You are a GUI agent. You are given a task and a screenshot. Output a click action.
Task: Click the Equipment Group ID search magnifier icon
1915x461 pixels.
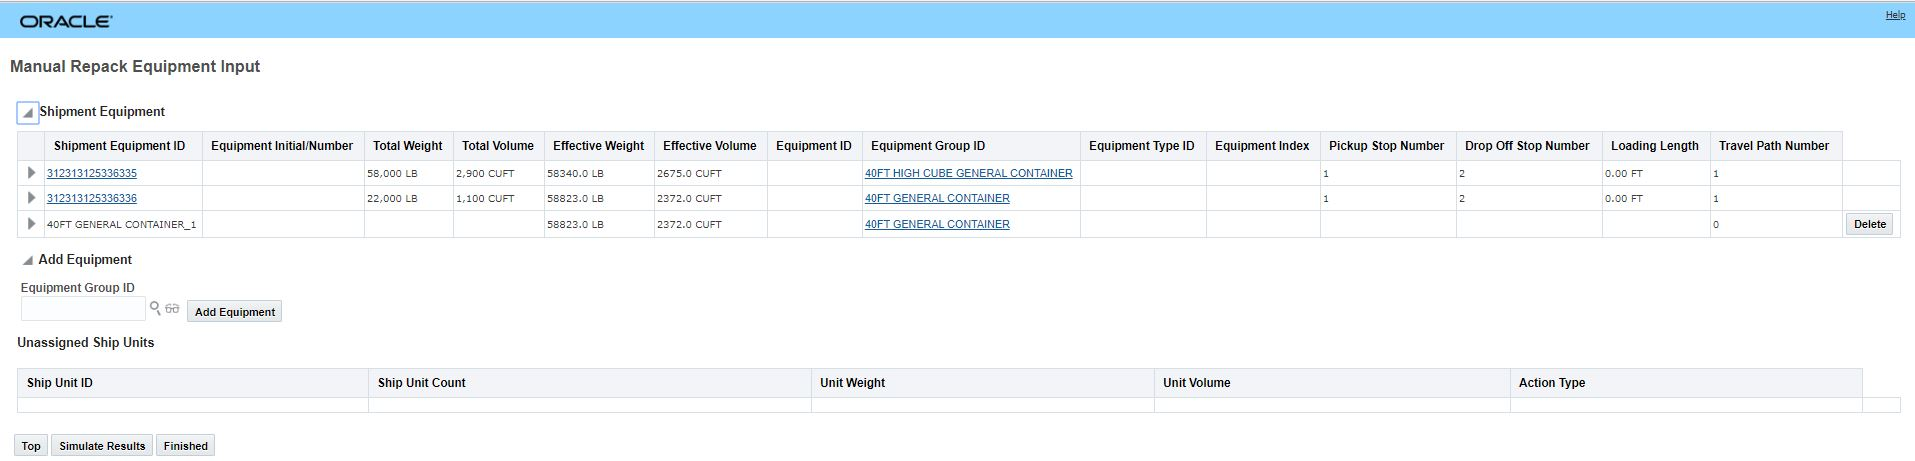155,308
